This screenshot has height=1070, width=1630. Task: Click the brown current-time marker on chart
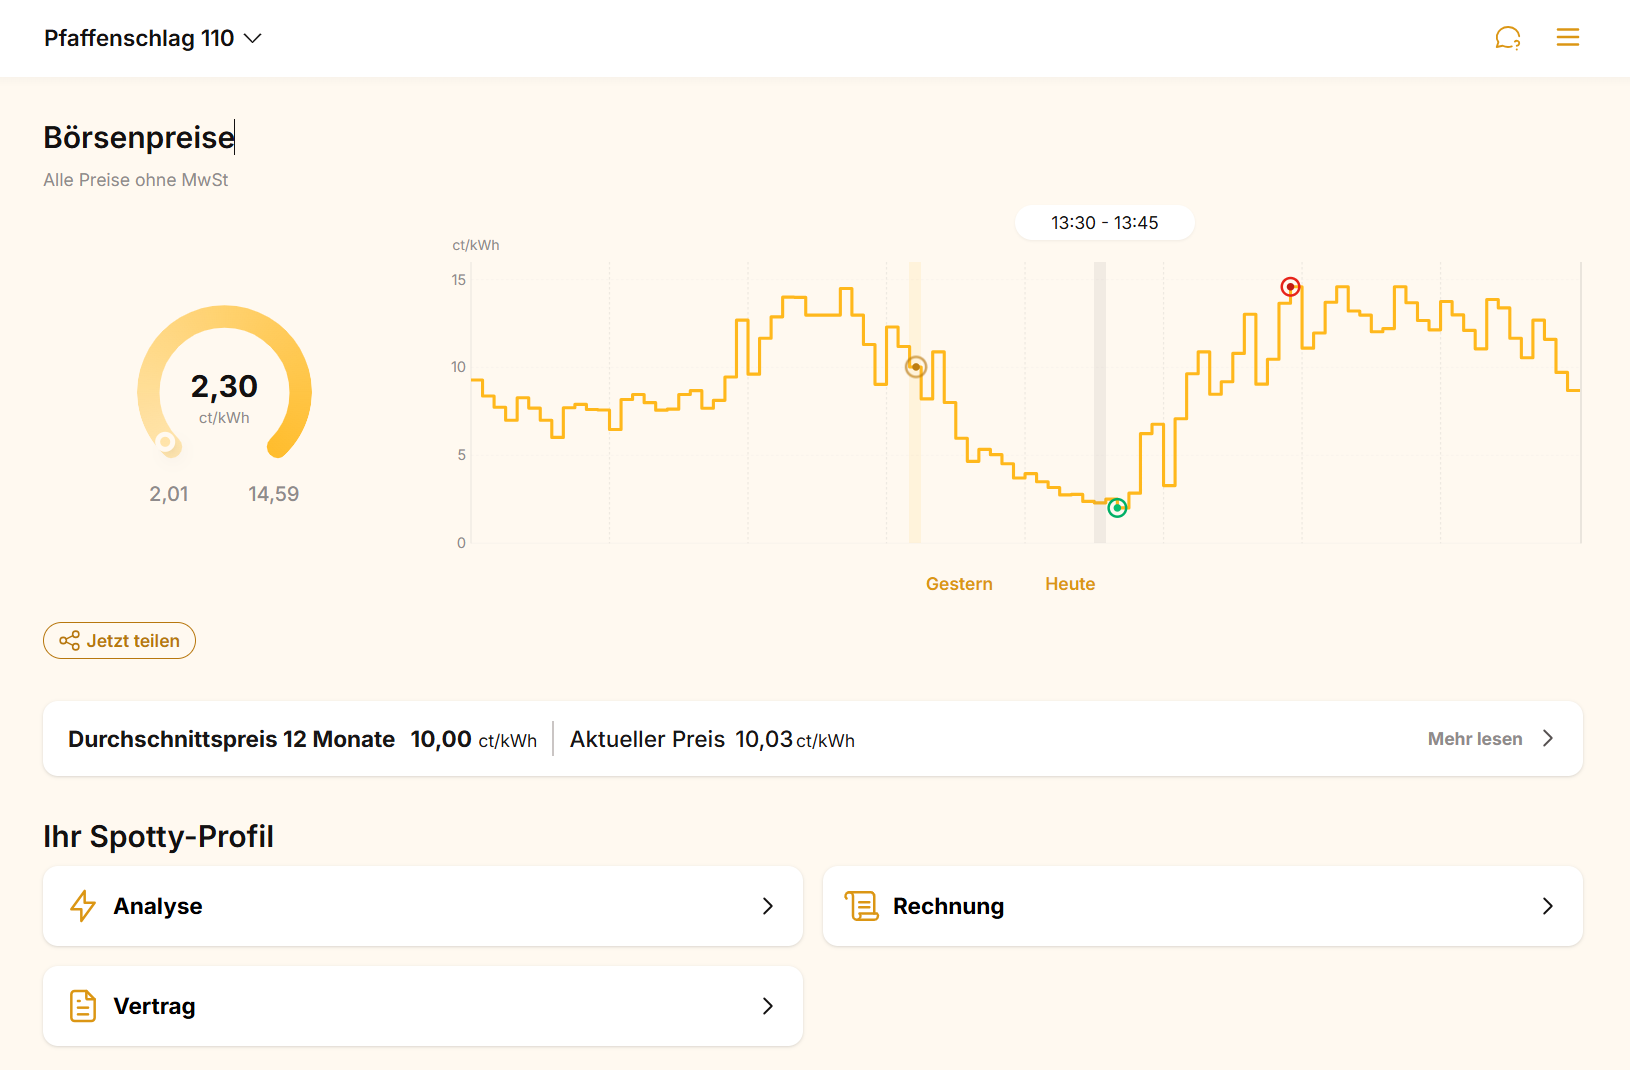[x=915, y=367]
